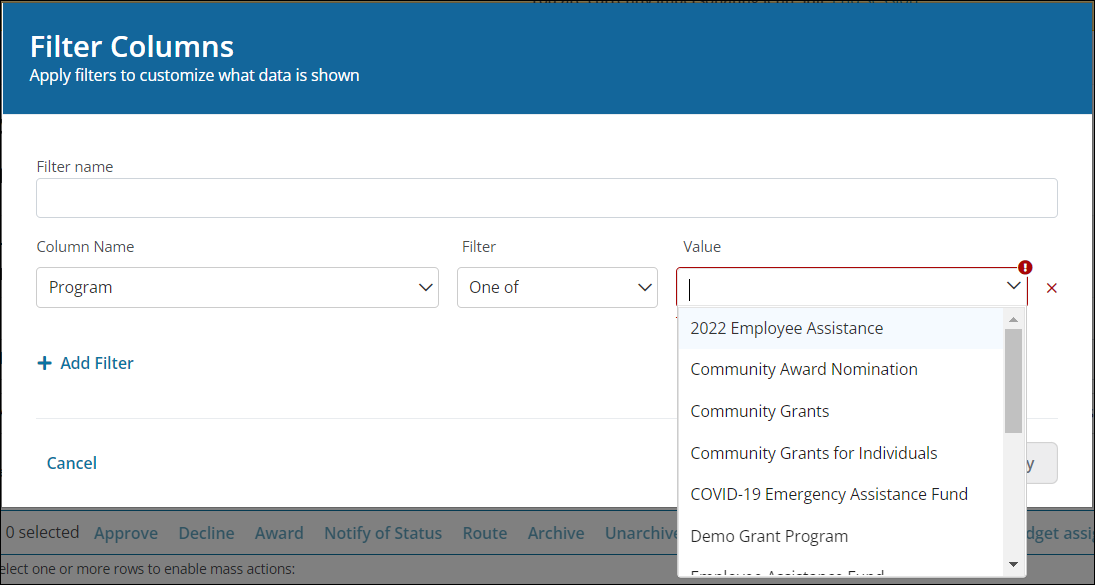Click the dropdown list scrollbar thumb
Viewport: 1095px width, 585px height.
pos(1013,380)
